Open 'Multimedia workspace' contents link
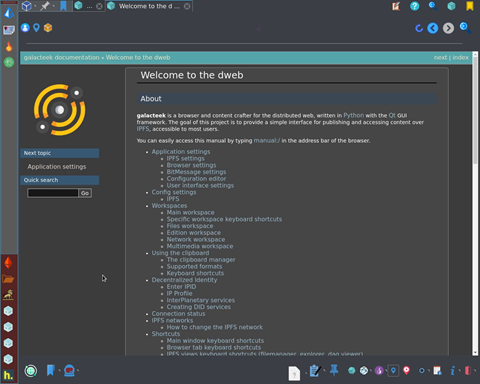The image size is (480, 384). pos(200,246)
